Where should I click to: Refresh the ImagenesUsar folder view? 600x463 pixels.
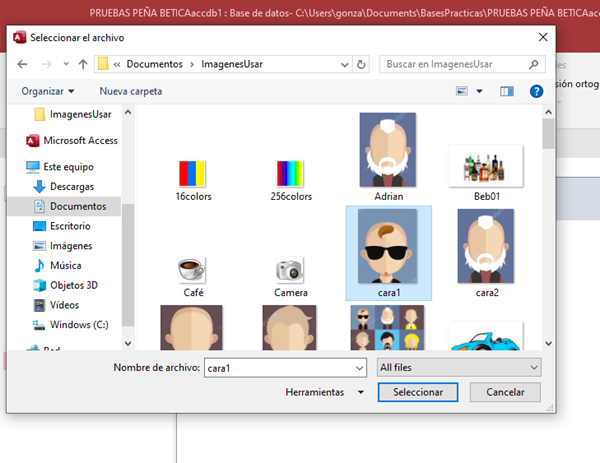point(362,64)
